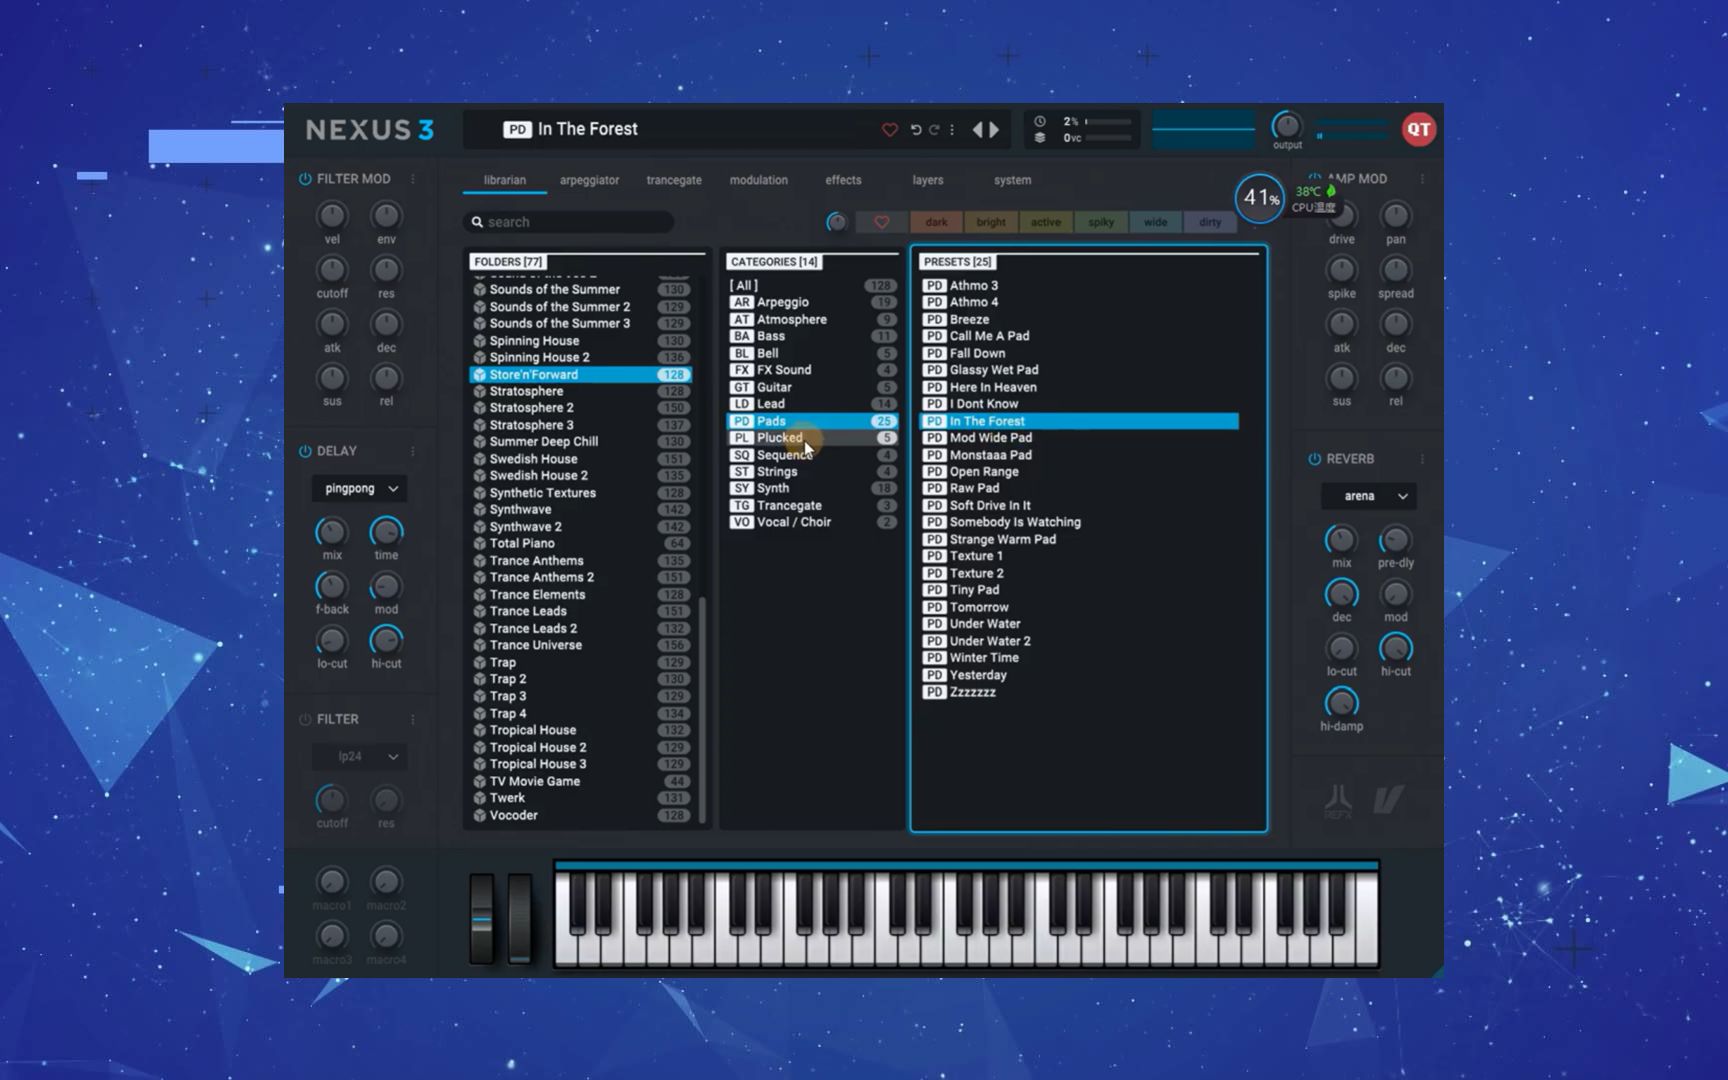
Task: Open the reverb arena type dropdown
Action: click(1368, 496)
